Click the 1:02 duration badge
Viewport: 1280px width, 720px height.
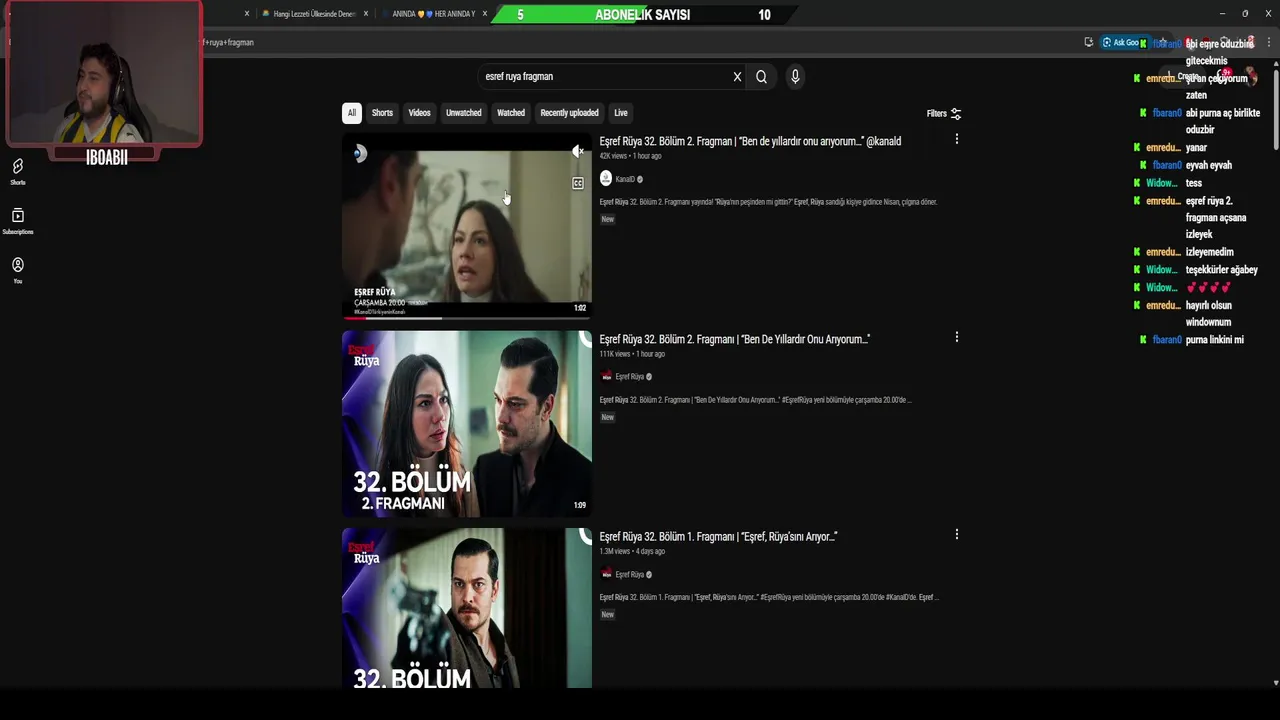point(580,308)
